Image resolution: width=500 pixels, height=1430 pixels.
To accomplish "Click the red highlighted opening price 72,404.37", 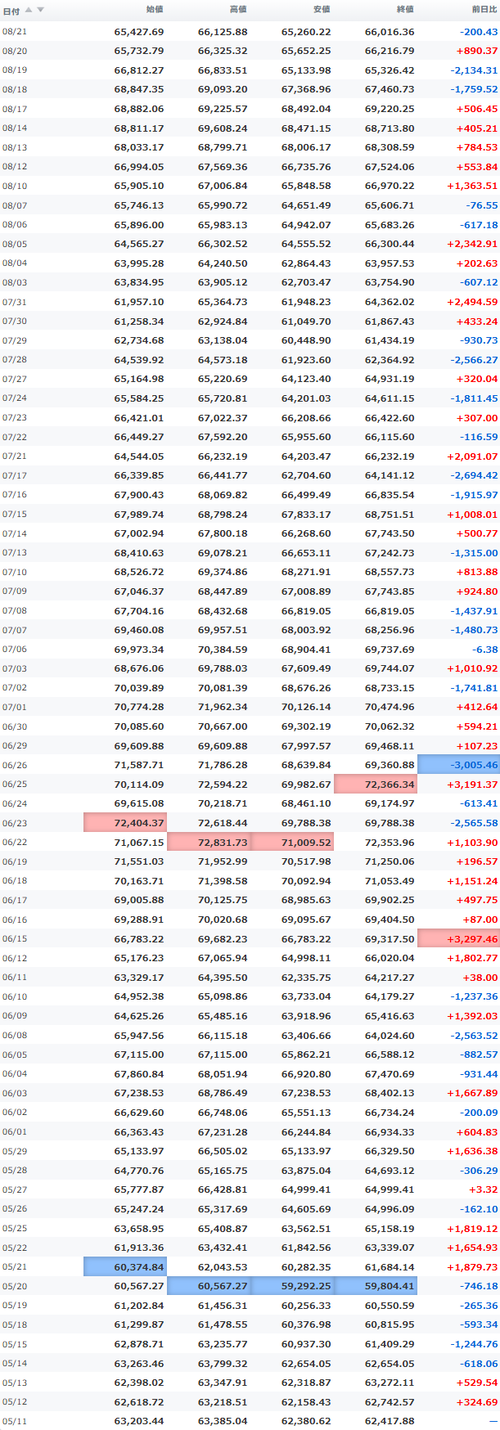I will pos(125,822).
